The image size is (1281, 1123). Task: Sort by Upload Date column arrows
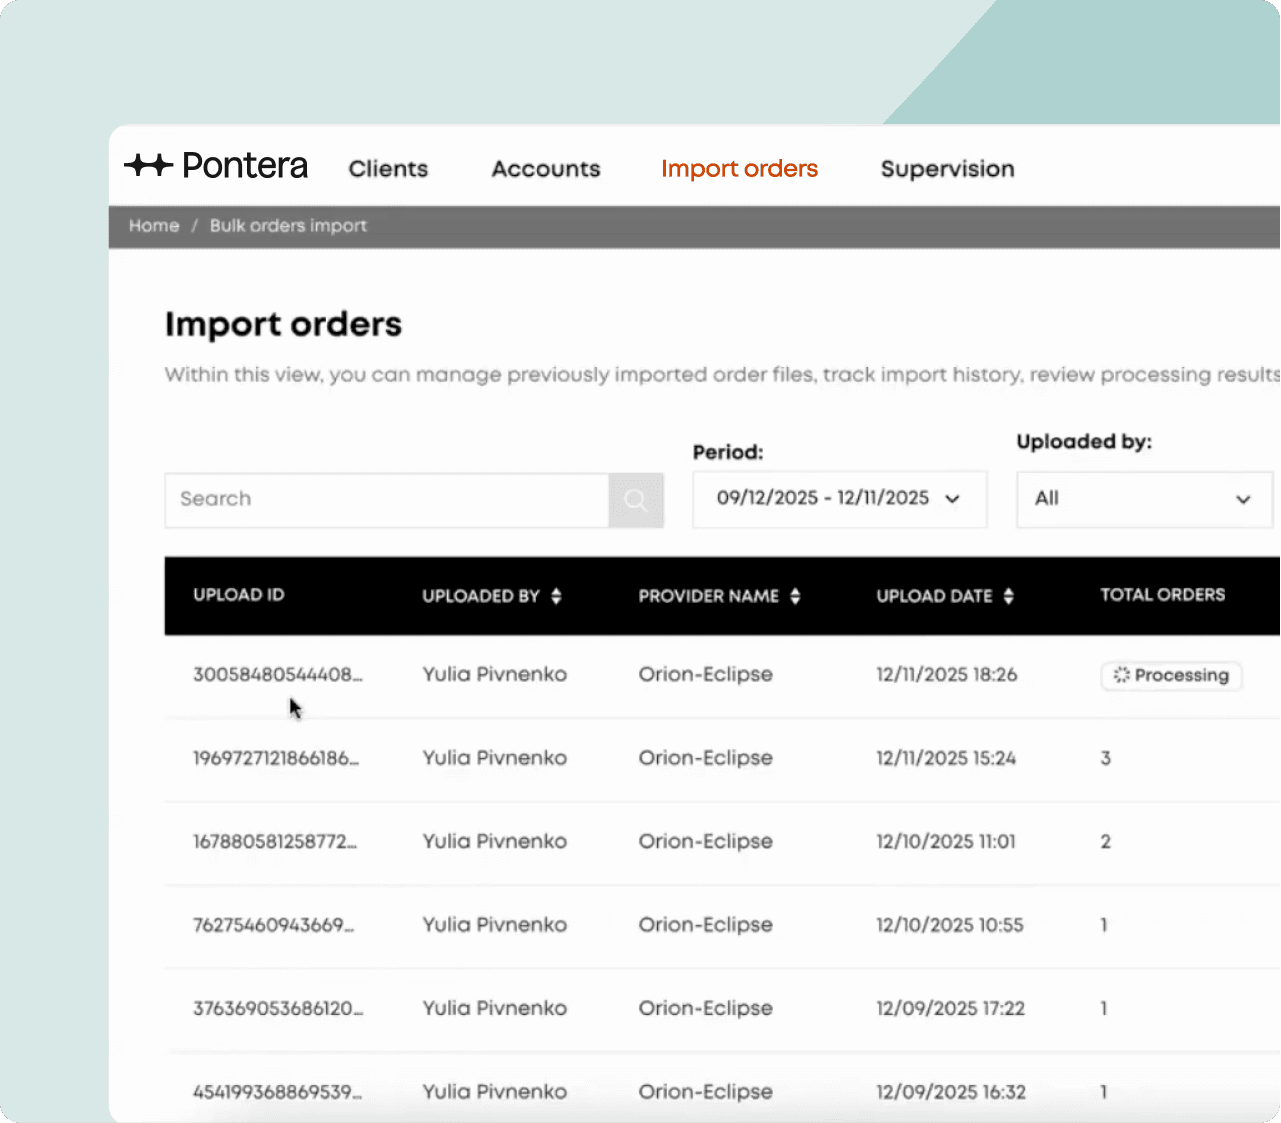(1008, 596)
